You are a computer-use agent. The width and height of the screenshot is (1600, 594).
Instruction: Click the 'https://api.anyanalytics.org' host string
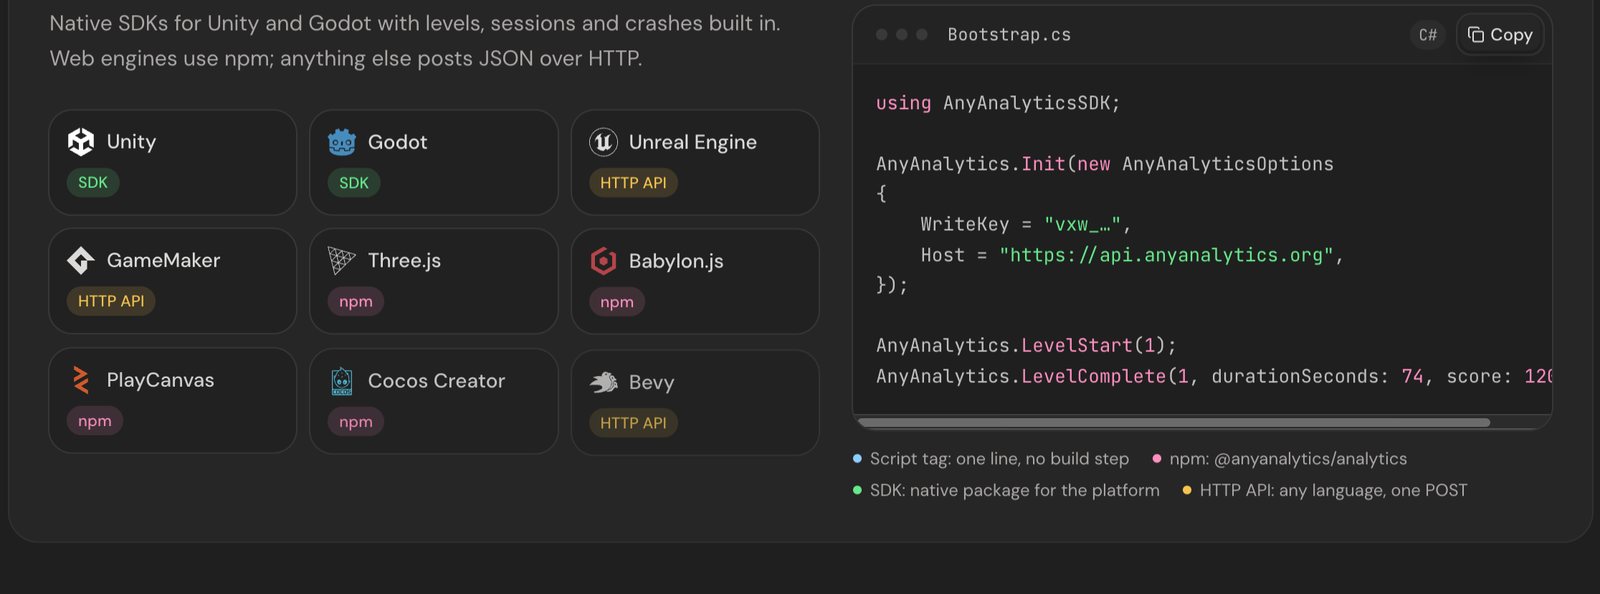[x=1166, y=255]
